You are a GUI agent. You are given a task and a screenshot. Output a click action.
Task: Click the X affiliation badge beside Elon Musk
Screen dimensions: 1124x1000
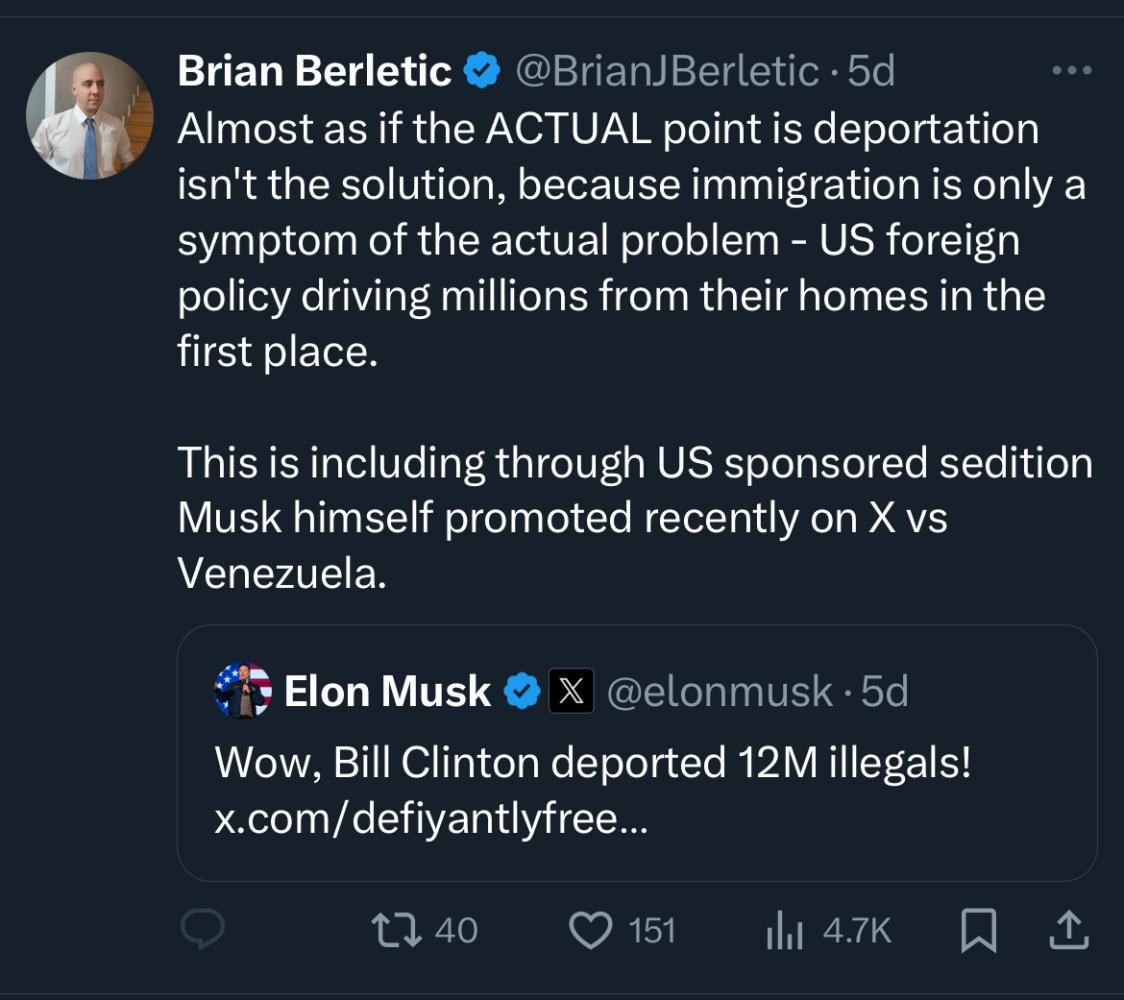point(571,691)
